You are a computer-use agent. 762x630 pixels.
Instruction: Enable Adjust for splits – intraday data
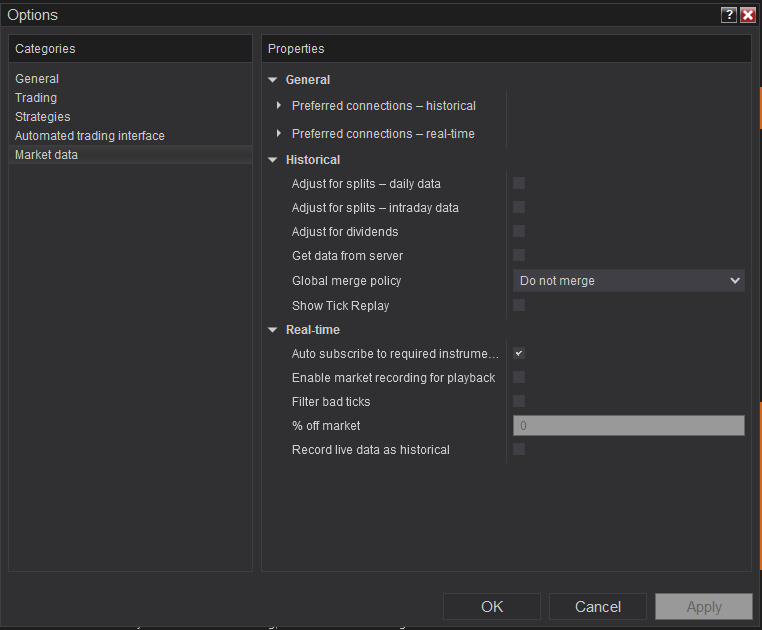point(519,207)
